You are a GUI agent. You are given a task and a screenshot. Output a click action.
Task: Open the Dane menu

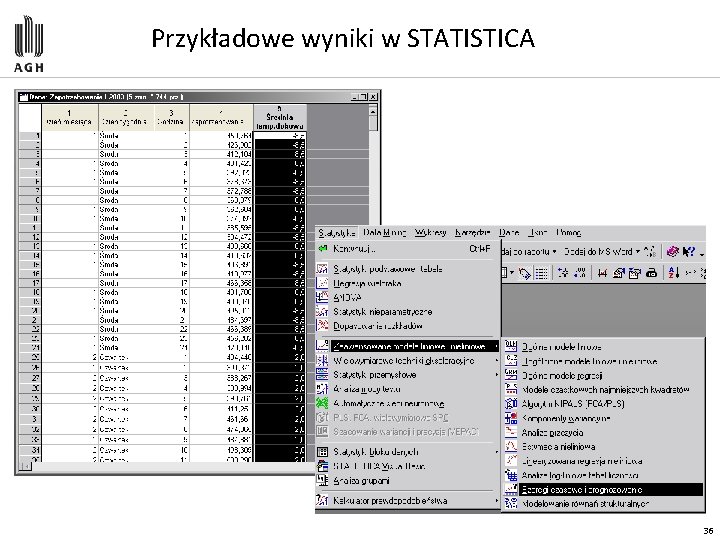click(509, 233)
